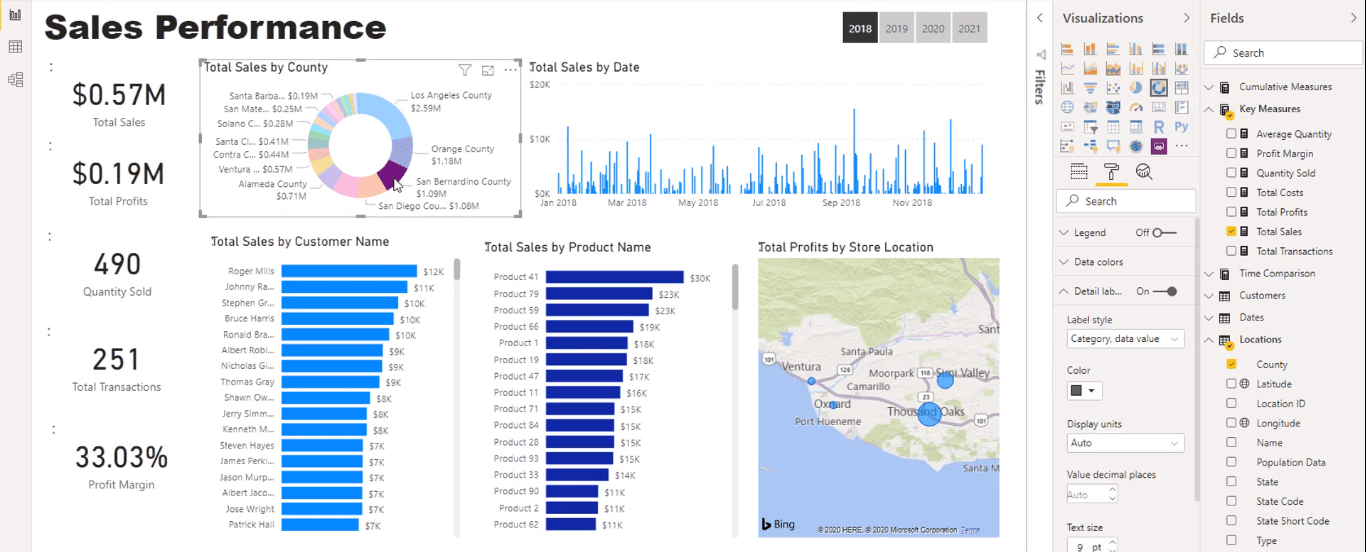This screenshot has width=1366, height=552.
Task: Click the Terms link on the map
Action: (x=970, y=530)
